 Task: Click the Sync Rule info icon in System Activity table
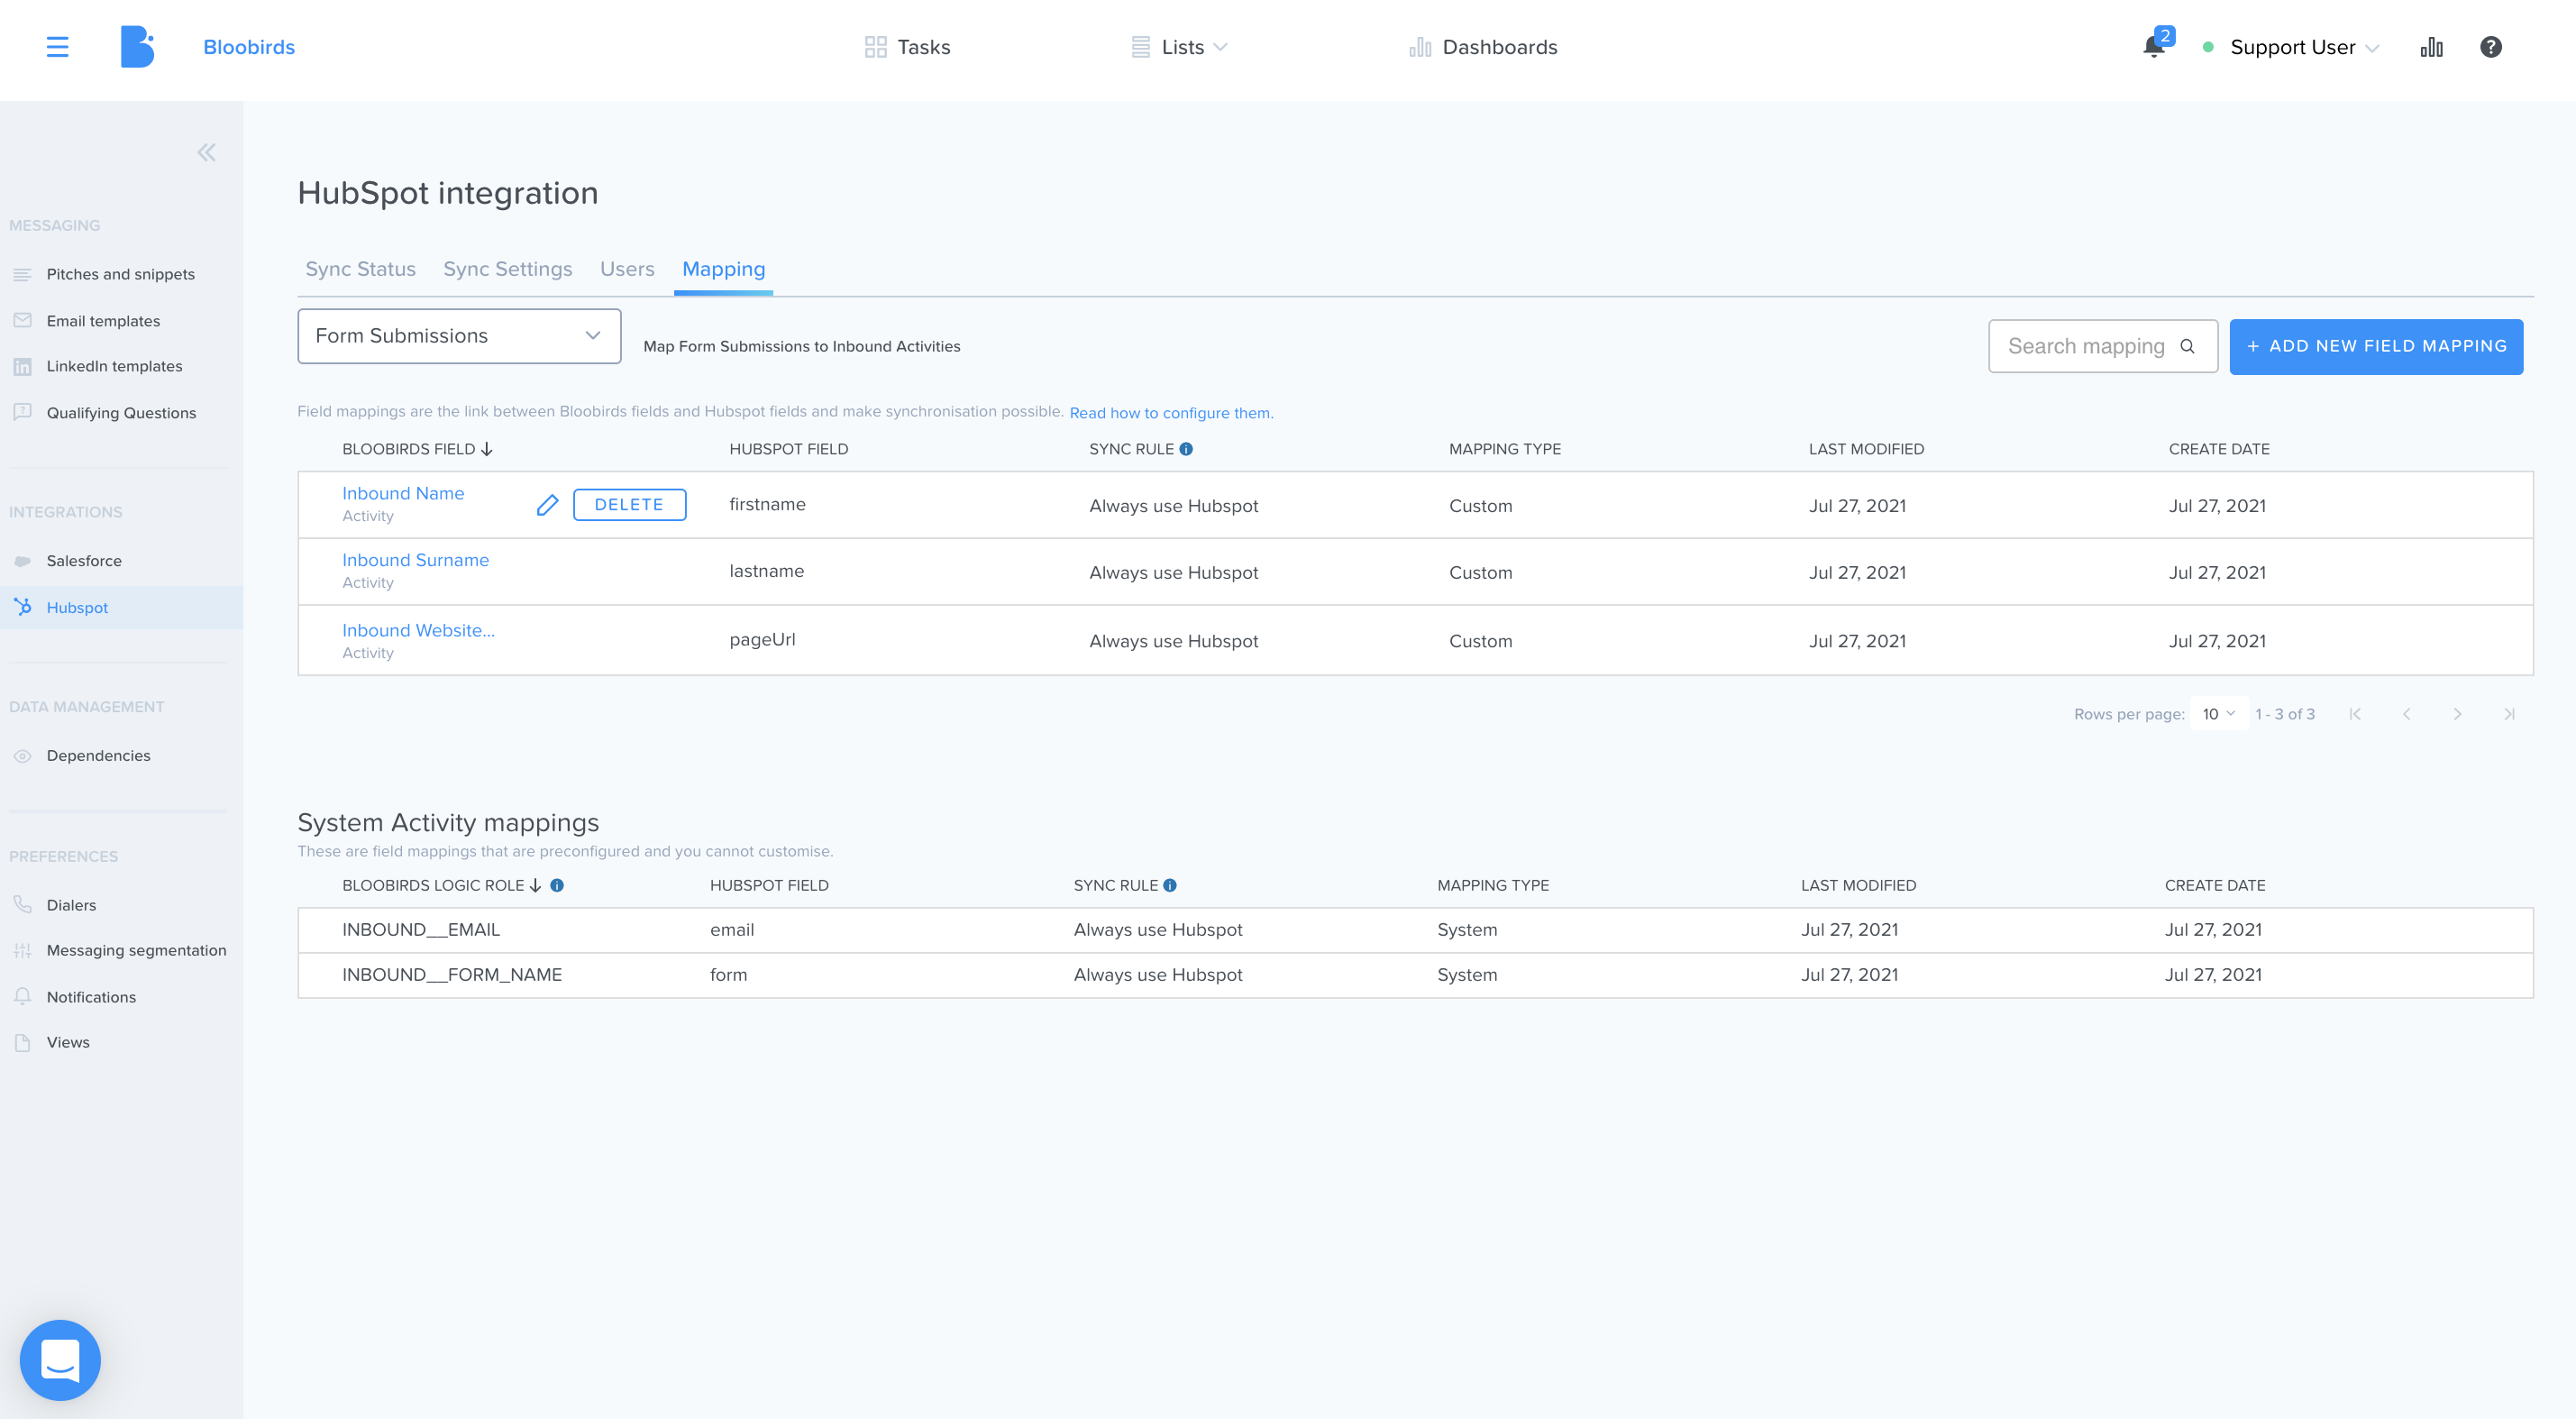1170,885
